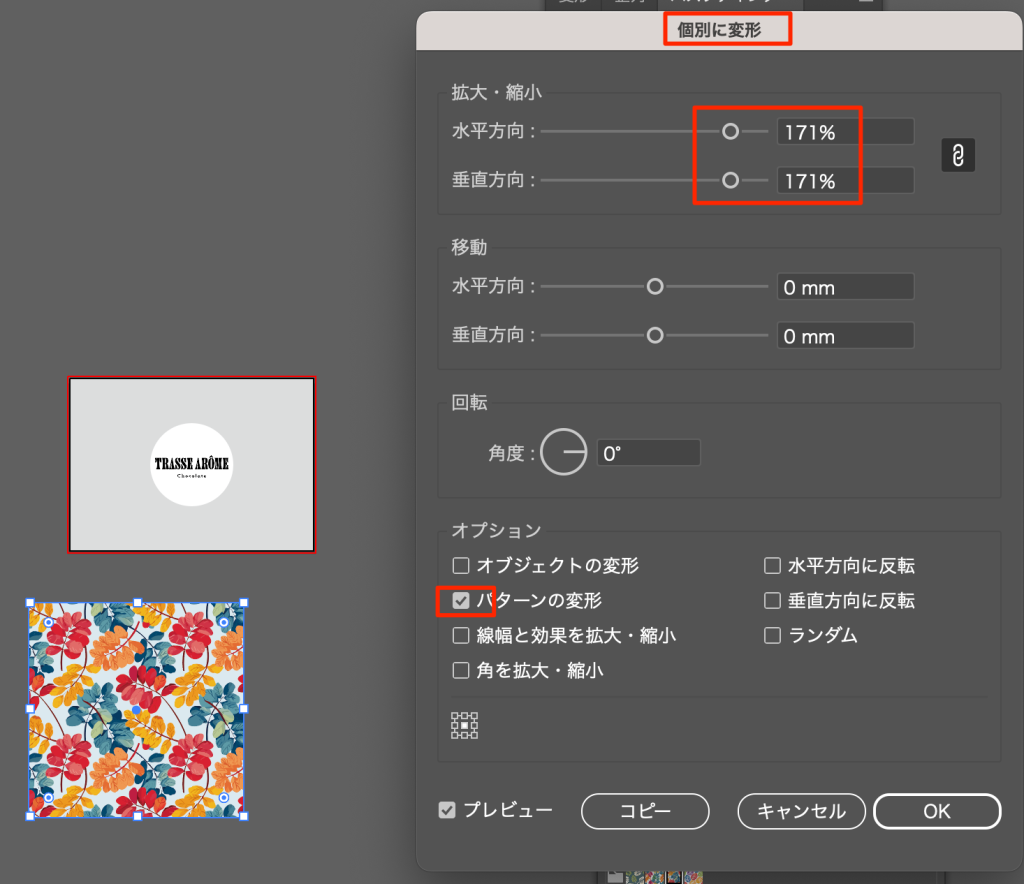Click the rotation angle 0° field

[648, 453]
